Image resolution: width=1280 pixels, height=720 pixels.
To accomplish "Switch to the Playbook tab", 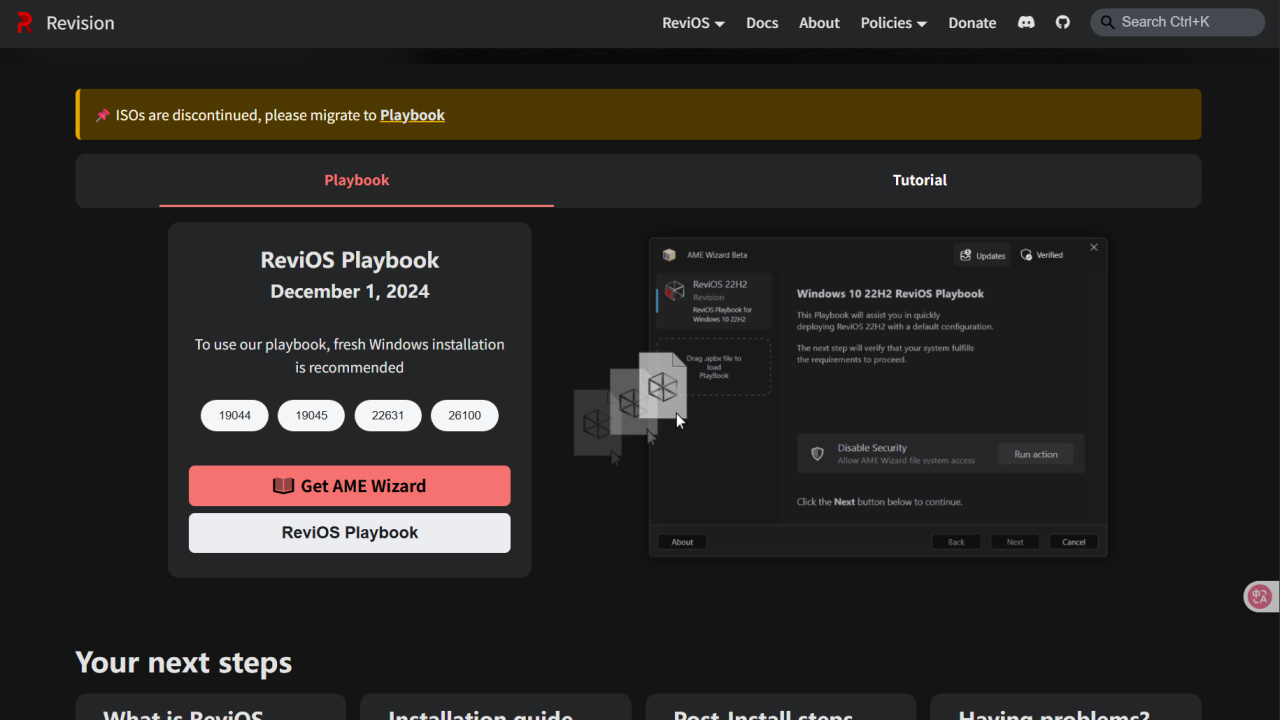I will (x=357, y=181).
